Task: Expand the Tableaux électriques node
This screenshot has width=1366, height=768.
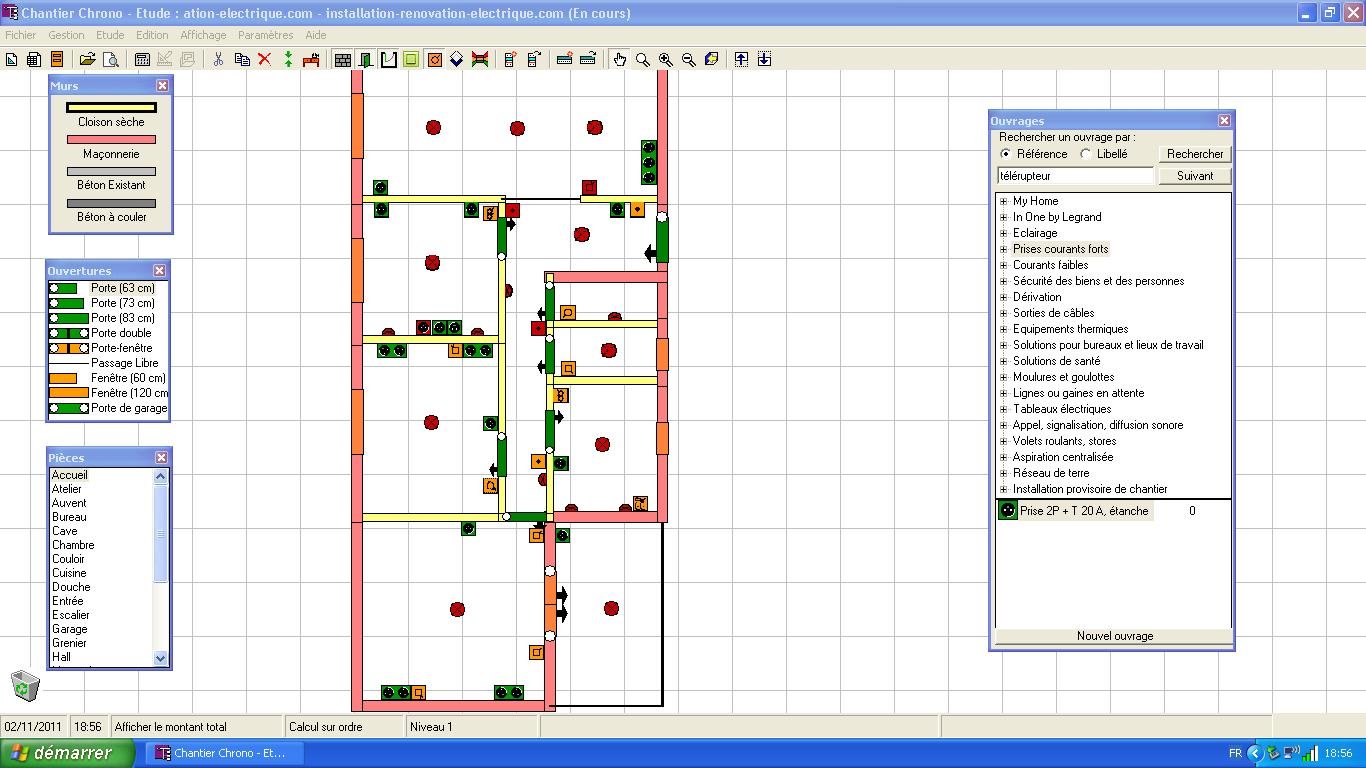Action: pos(1004,409)
